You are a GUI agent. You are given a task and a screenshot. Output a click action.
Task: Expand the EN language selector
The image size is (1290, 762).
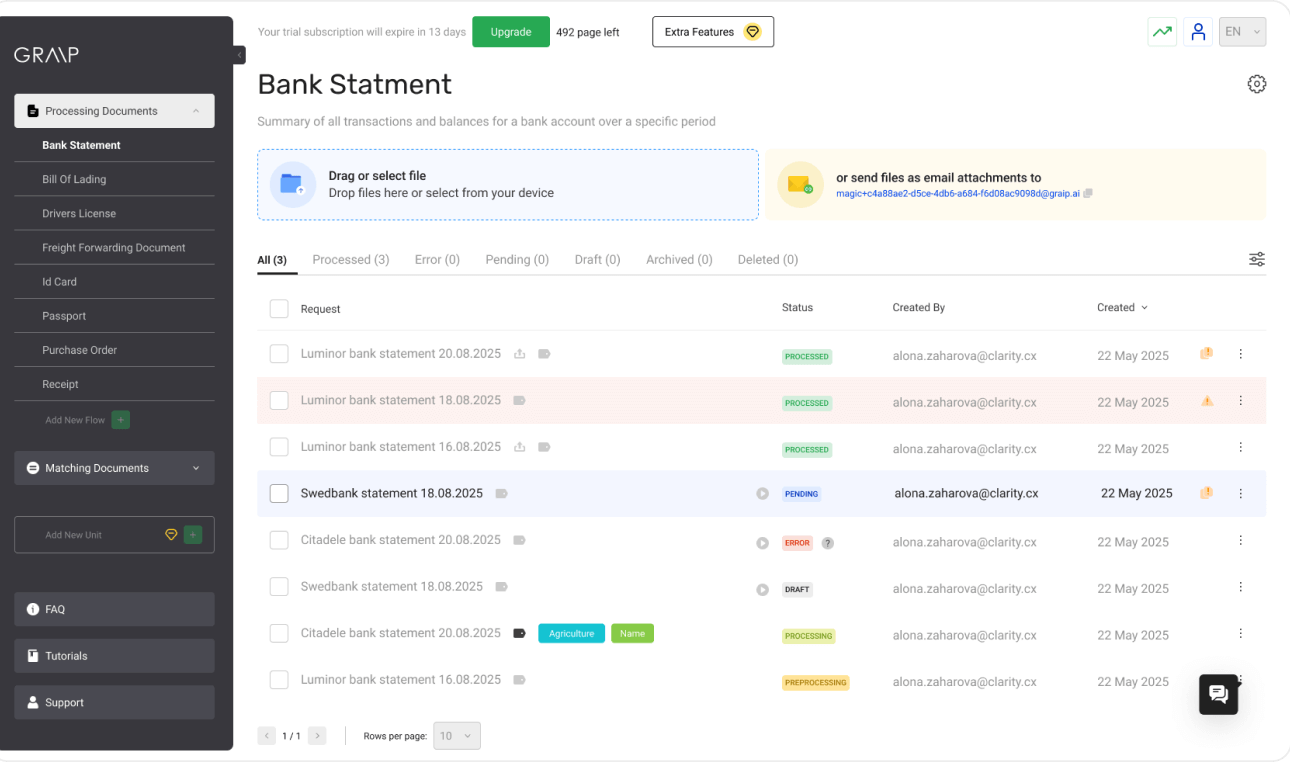1242,31
